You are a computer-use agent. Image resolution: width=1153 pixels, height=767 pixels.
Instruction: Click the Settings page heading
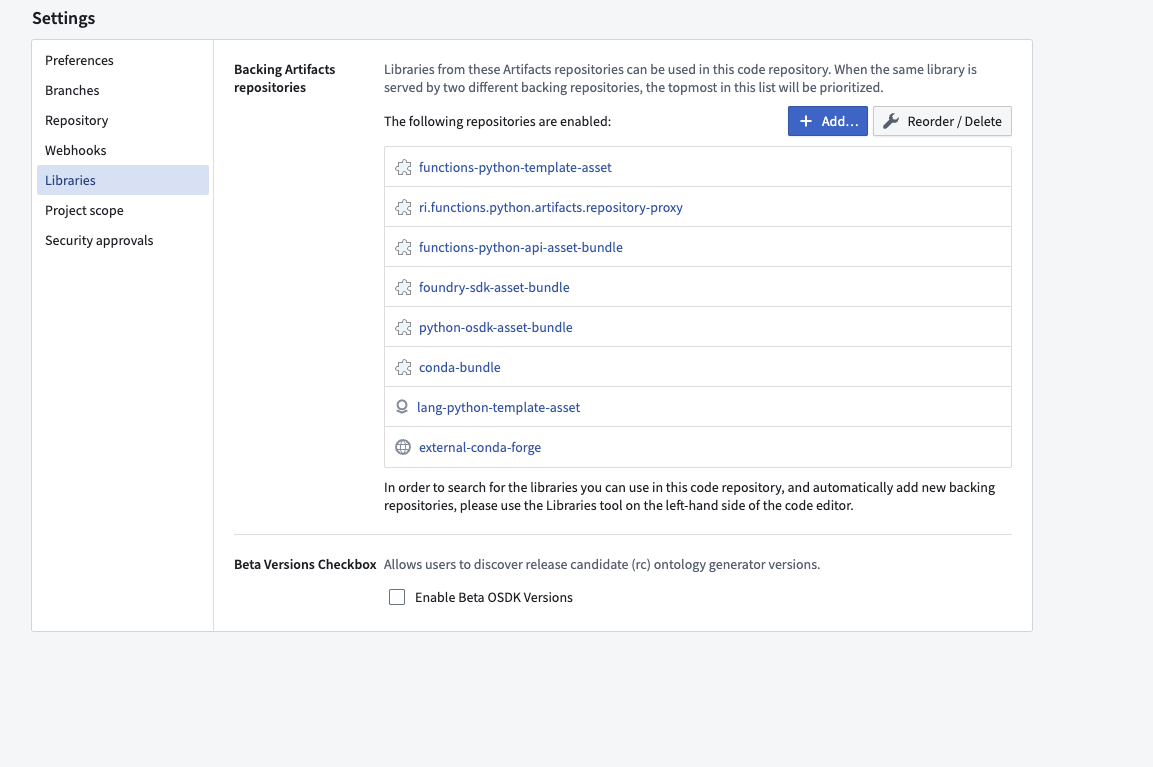63,18
